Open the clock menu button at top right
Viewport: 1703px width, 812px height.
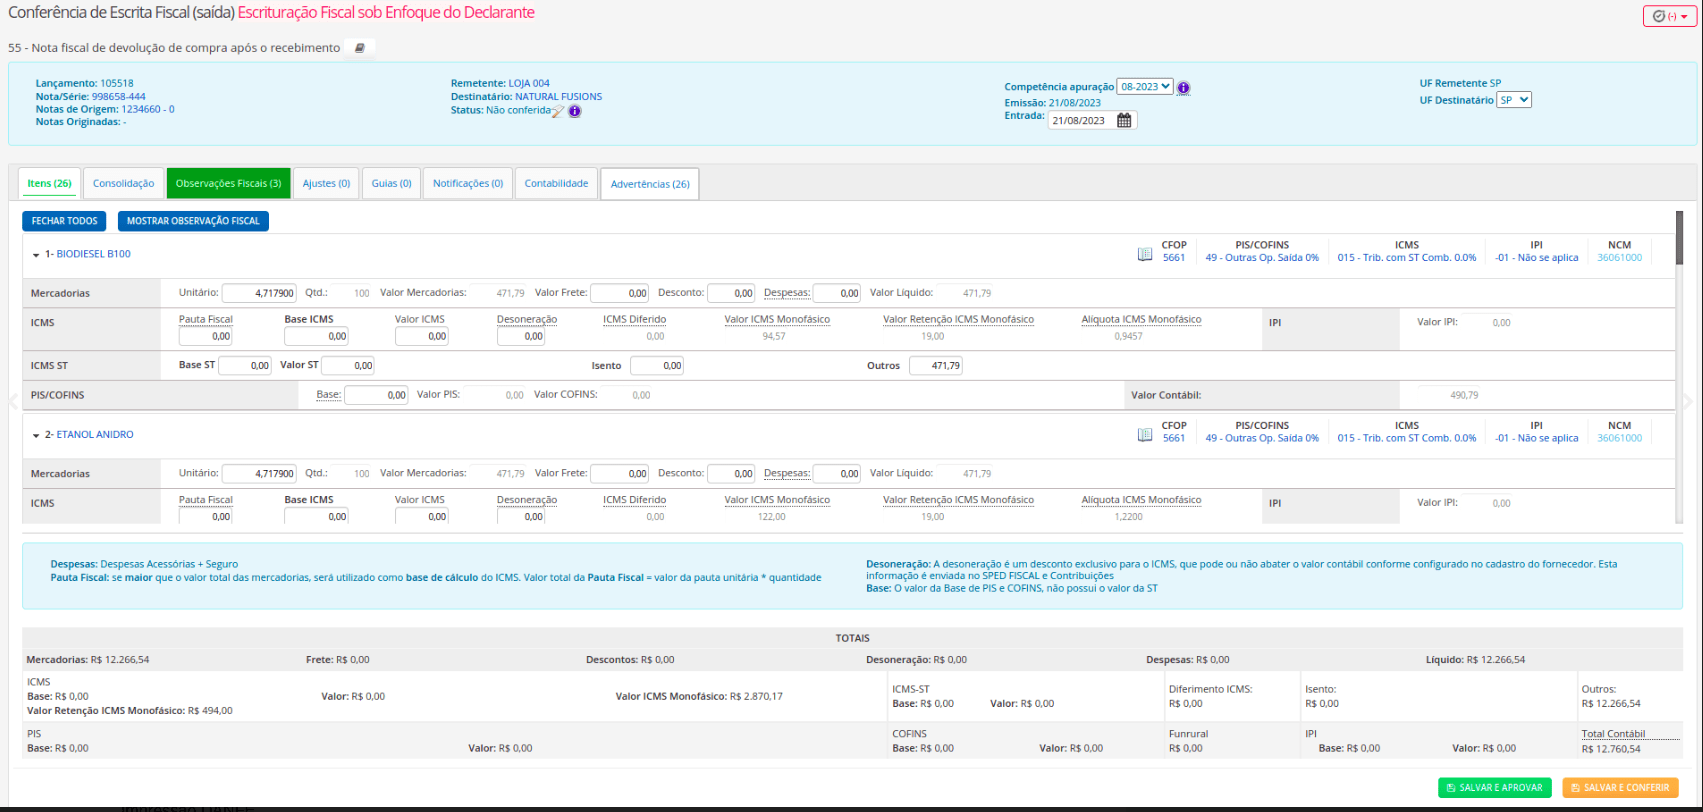click(x=1669, y=16)
